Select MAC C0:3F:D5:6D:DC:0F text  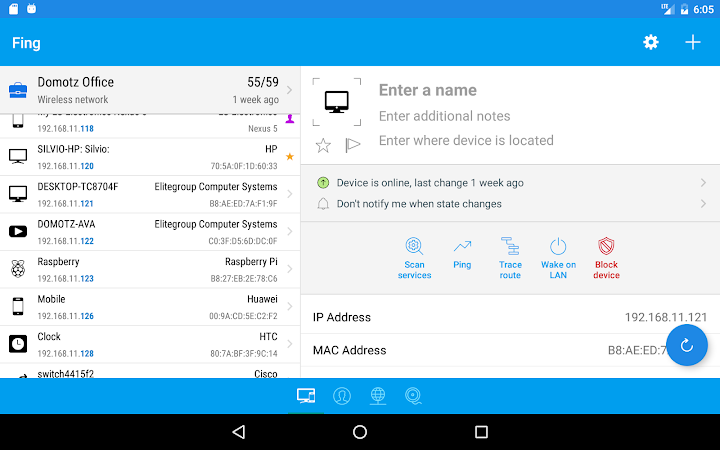(243, 241)
